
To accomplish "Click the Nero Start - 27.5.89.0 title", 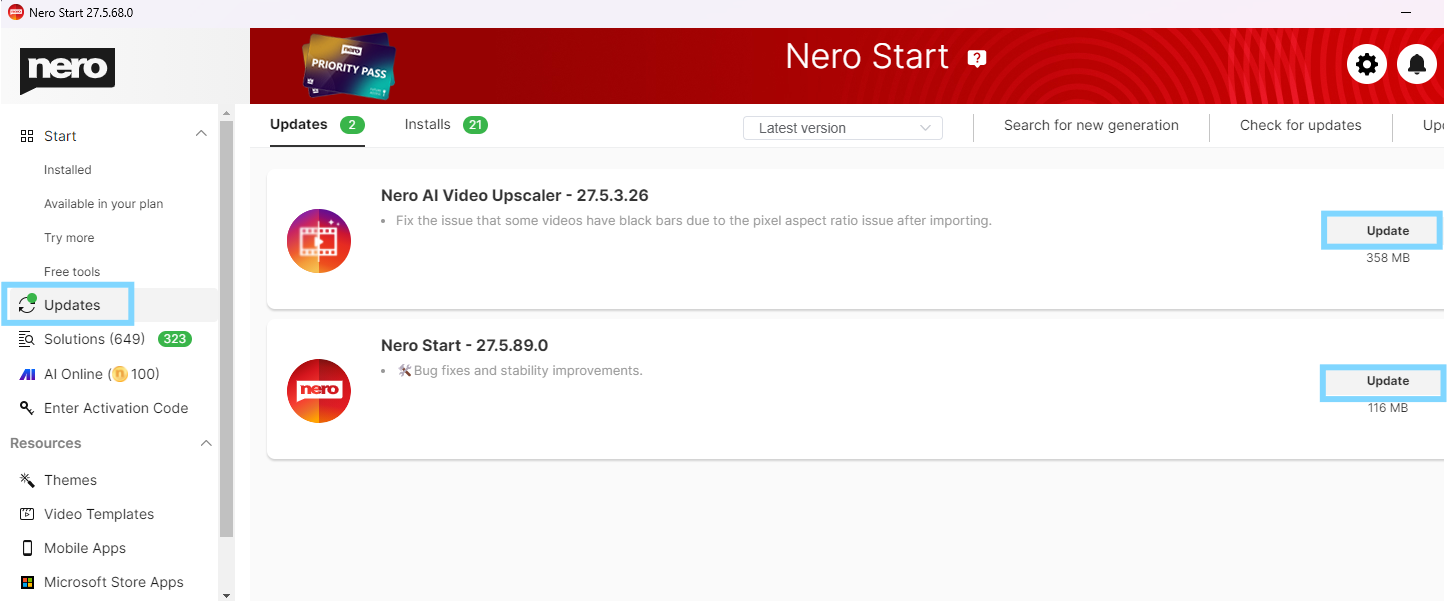I will (x=464, y=346).
